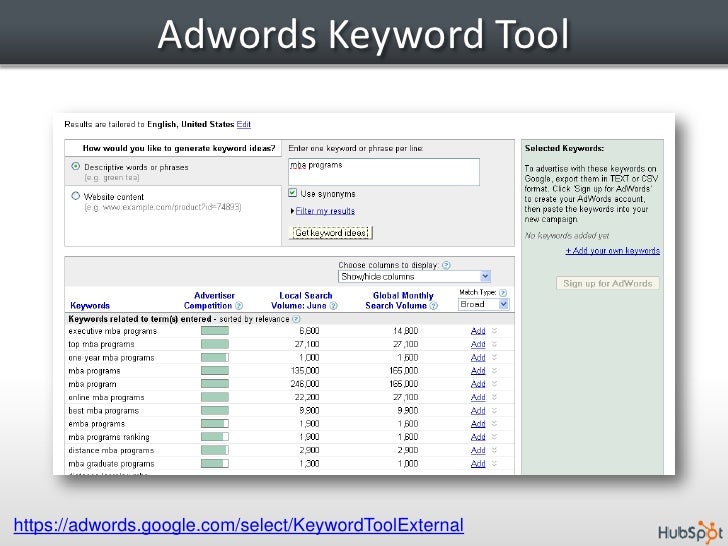Open help icon beside Local Search Volume: June
This screenshot has width=728, height=546.
coord(333,306)
